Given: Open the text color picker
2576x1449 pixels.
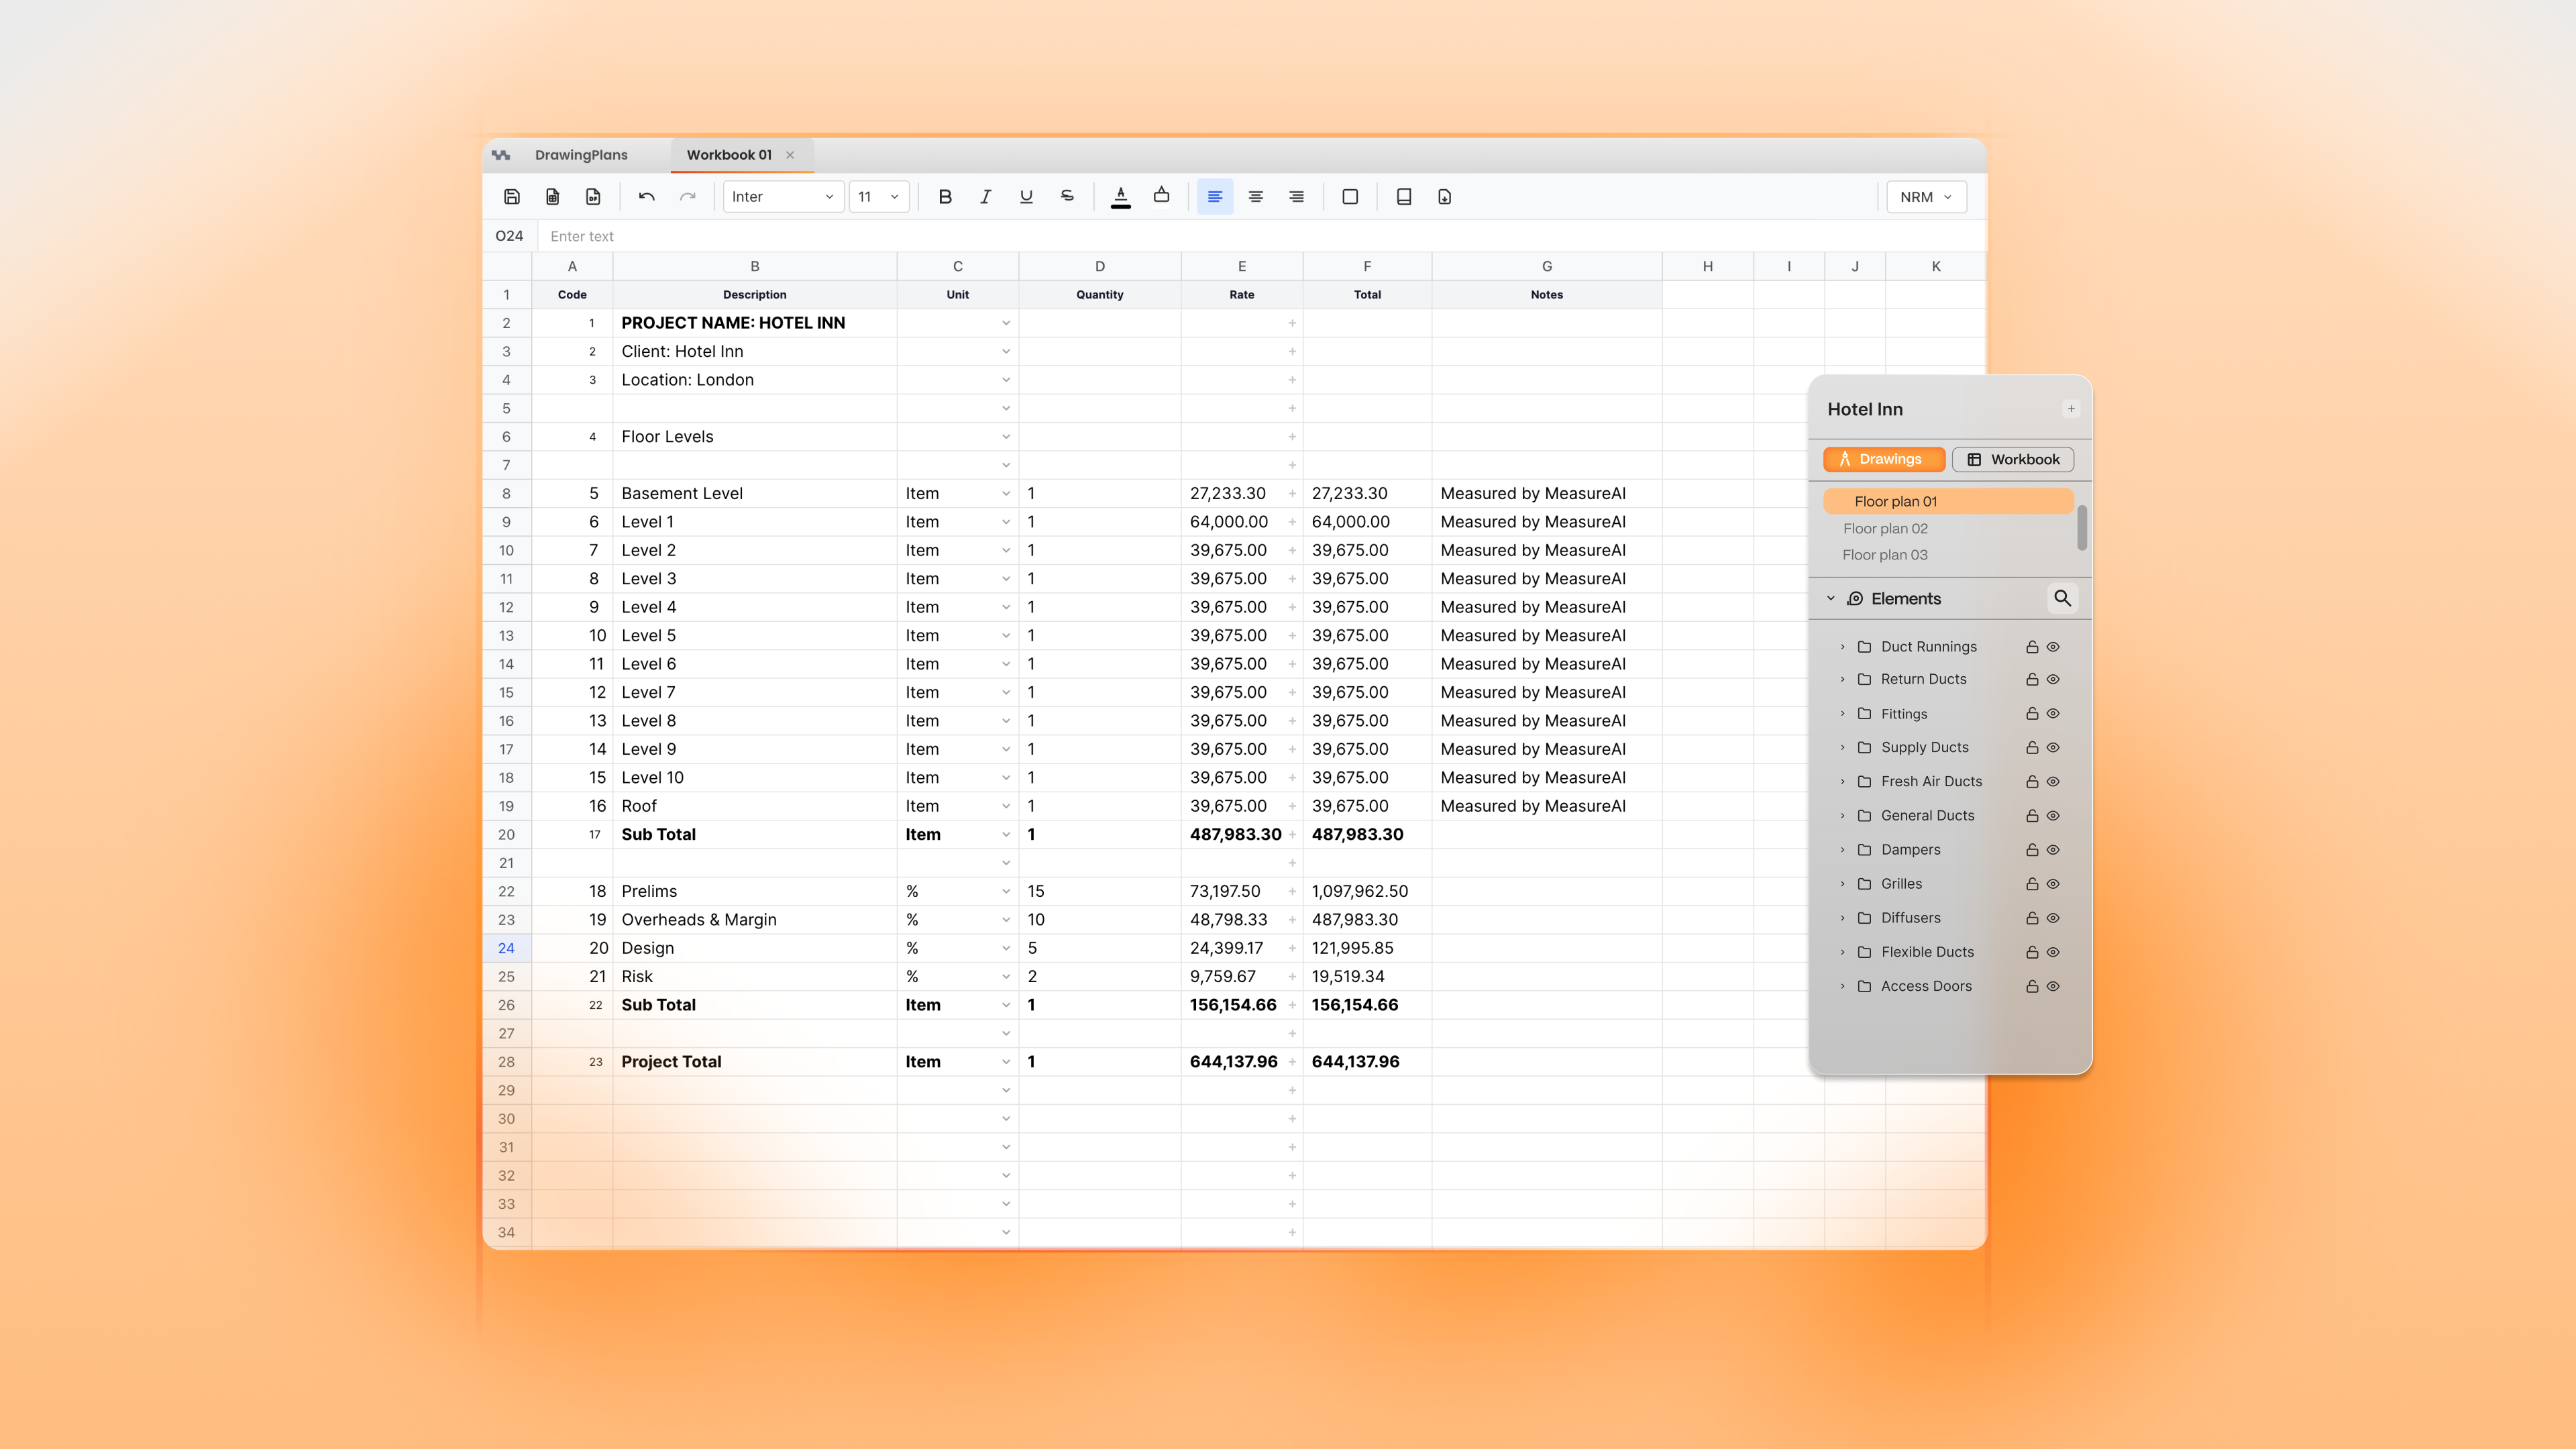Looking at the screenshot, I should [1121, 197].
